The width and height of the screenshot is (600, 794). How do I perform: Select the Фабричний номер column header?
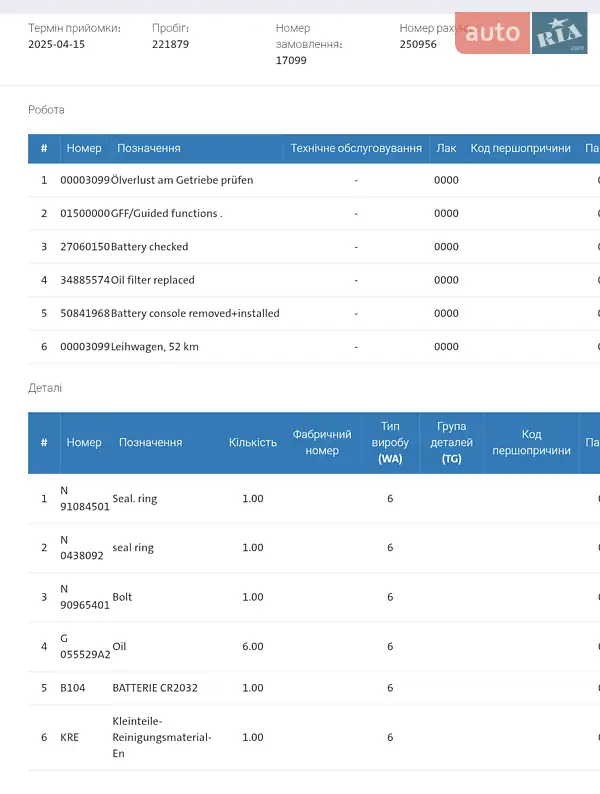(322, 442)
